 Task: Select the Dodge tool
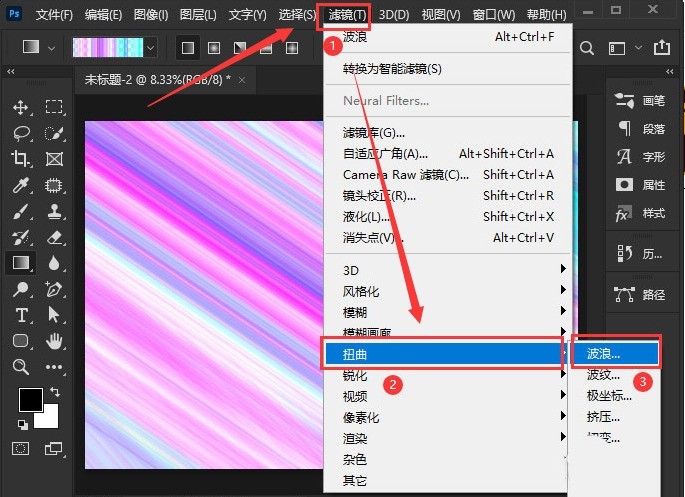[x=21, y=289]
